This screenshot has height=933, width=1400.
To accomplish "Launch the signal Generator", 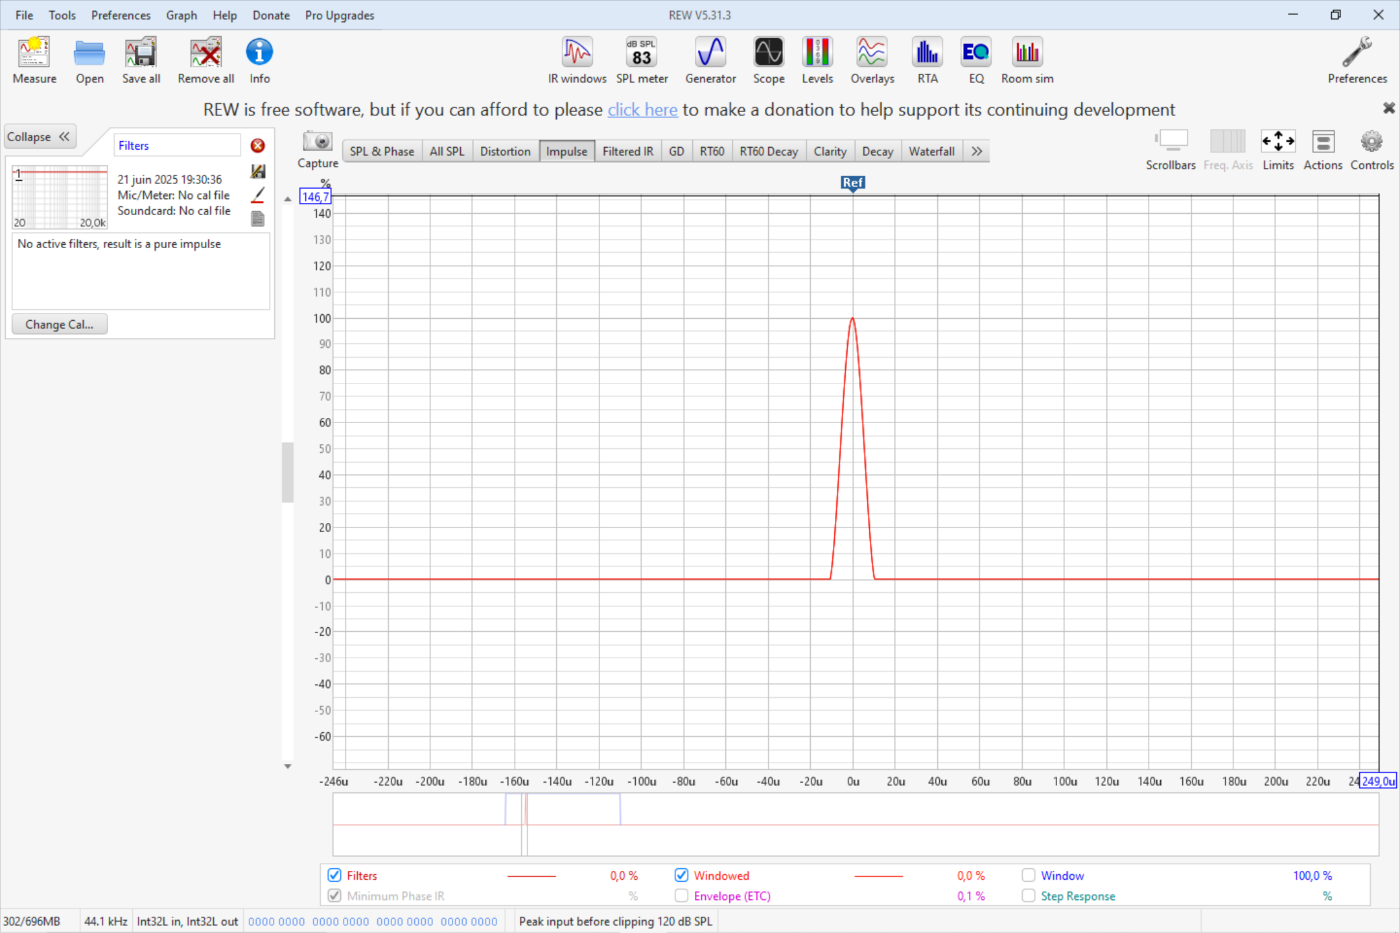I will pyautogui.click(x=710, y=60).
